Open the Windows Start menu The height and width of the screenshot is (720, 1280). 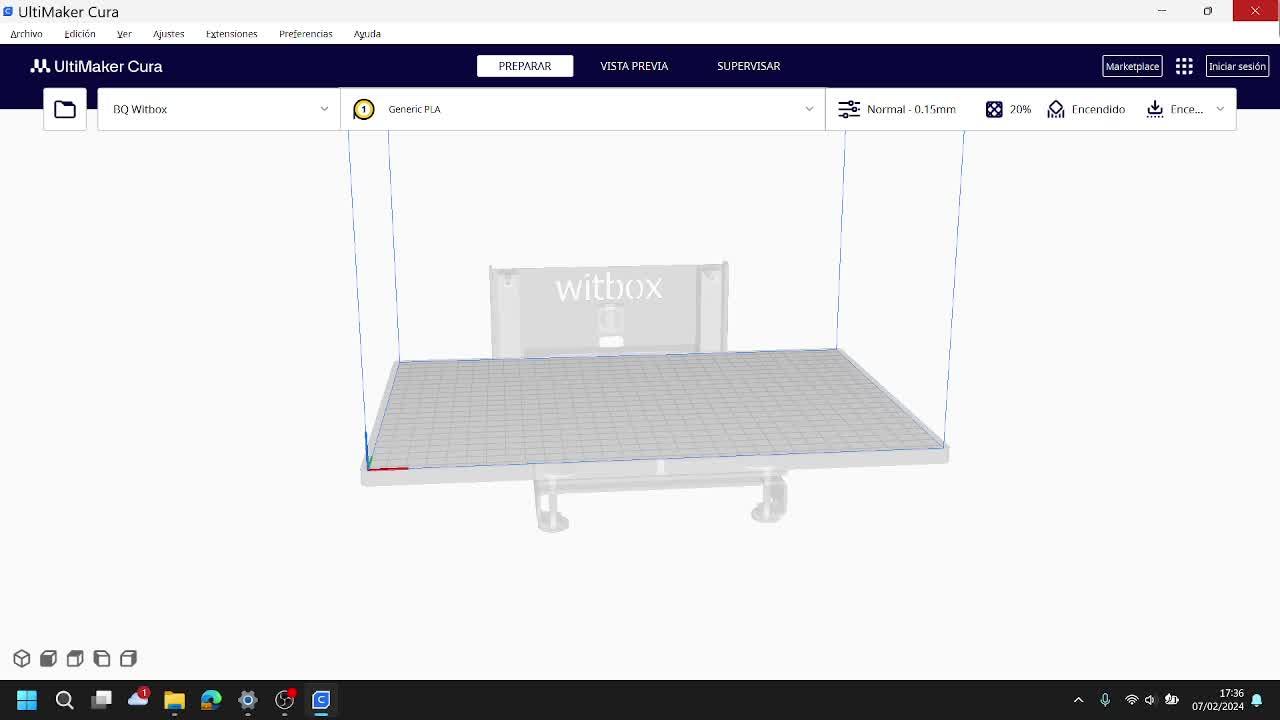[27, 700]
